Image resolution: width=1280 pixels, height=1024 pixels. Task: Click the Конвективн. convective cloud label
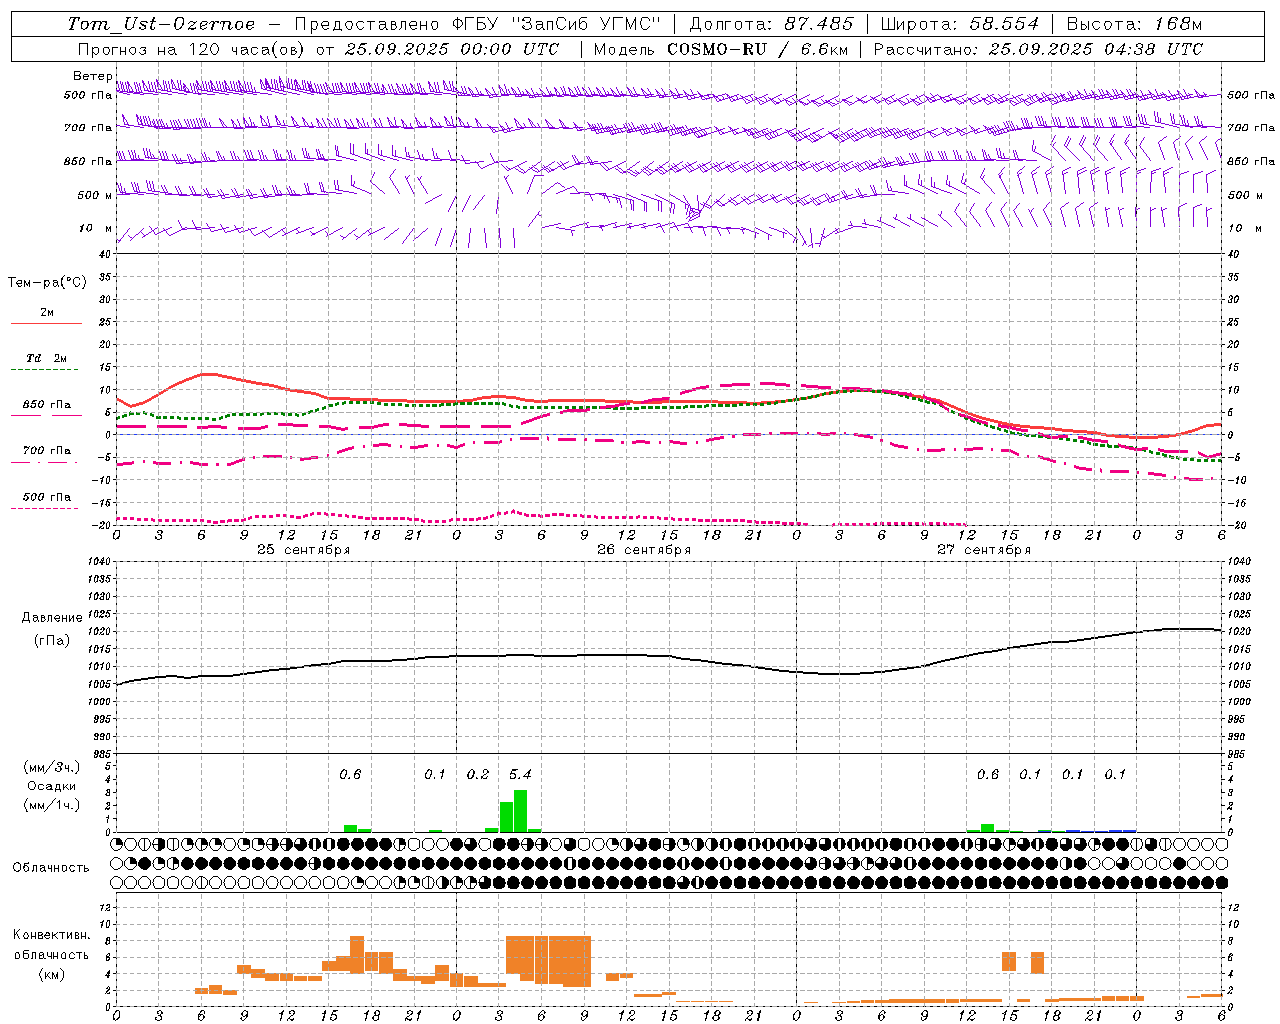[x=51, y=935]
